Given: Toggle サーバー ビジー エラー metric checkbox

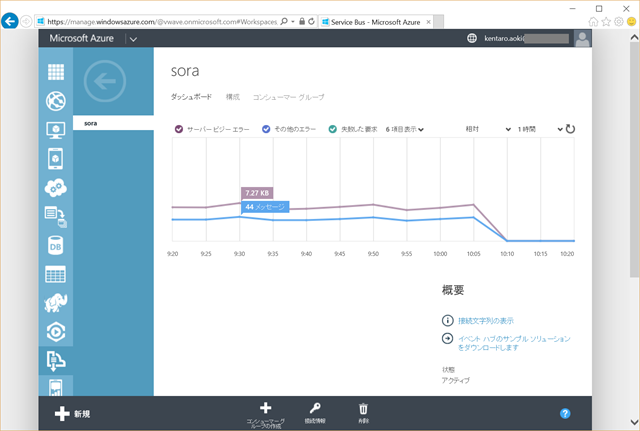Looking at the screenshot, I should 179,129.
